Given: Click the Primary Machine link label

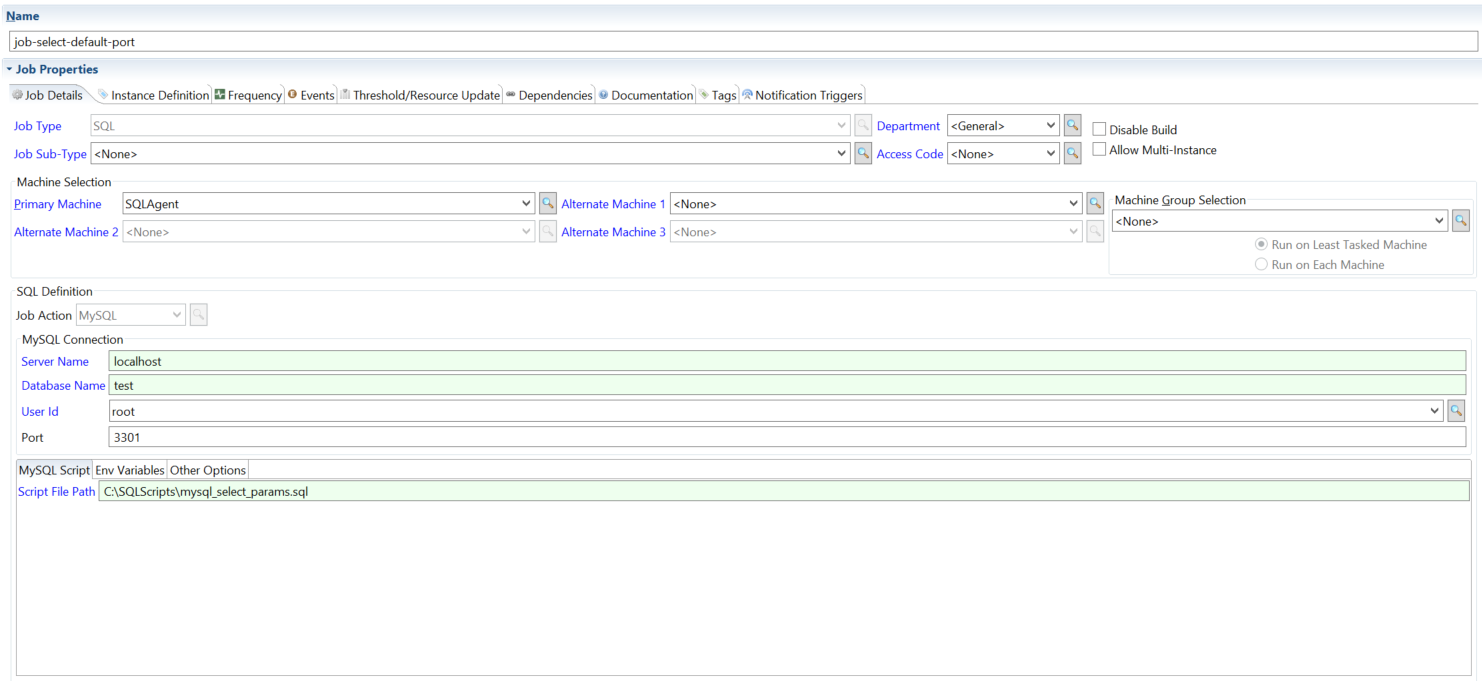Looking at the screenshot, I should (58, 204).
